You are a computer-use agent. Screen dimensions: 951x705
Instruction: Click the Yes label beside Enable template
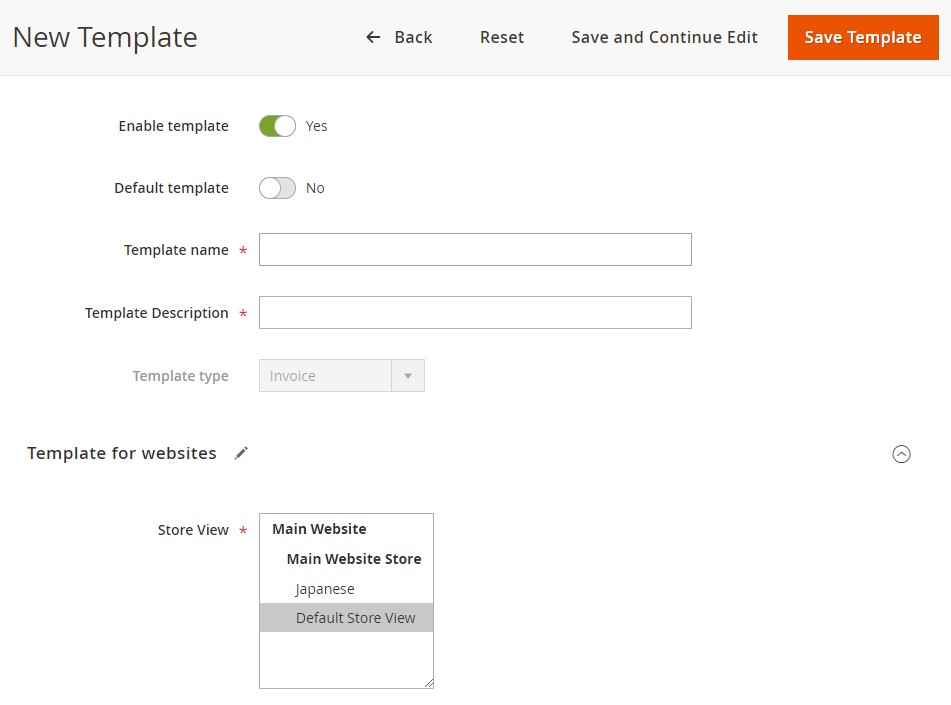point(316,126)
